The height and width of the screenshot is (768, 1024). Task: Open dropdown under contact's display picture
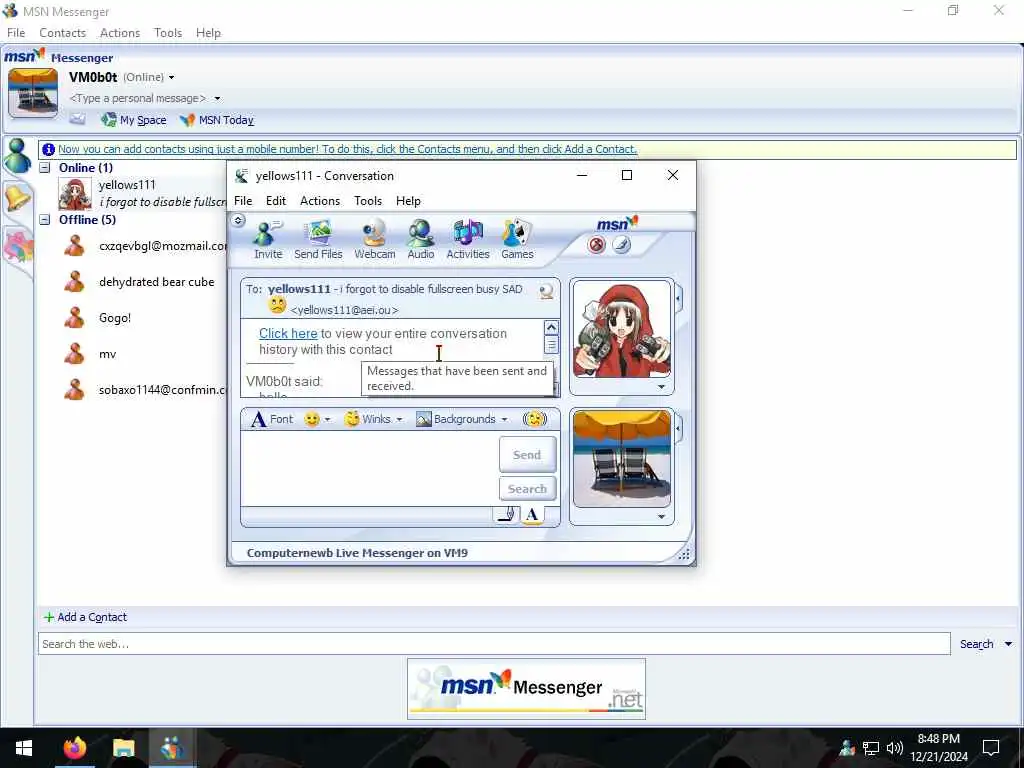(x=661, y=387)
